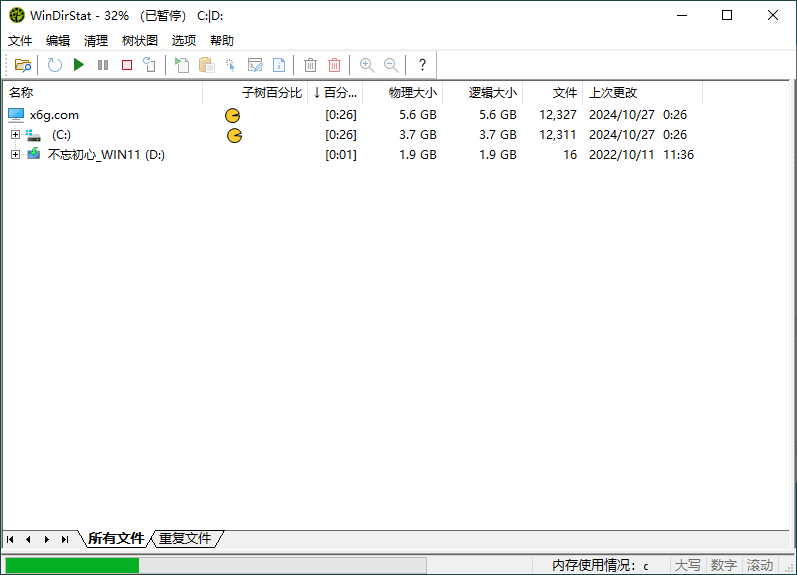Click the help question mark icon
This screenshot has height=575, width=797.
pos(422,65)
